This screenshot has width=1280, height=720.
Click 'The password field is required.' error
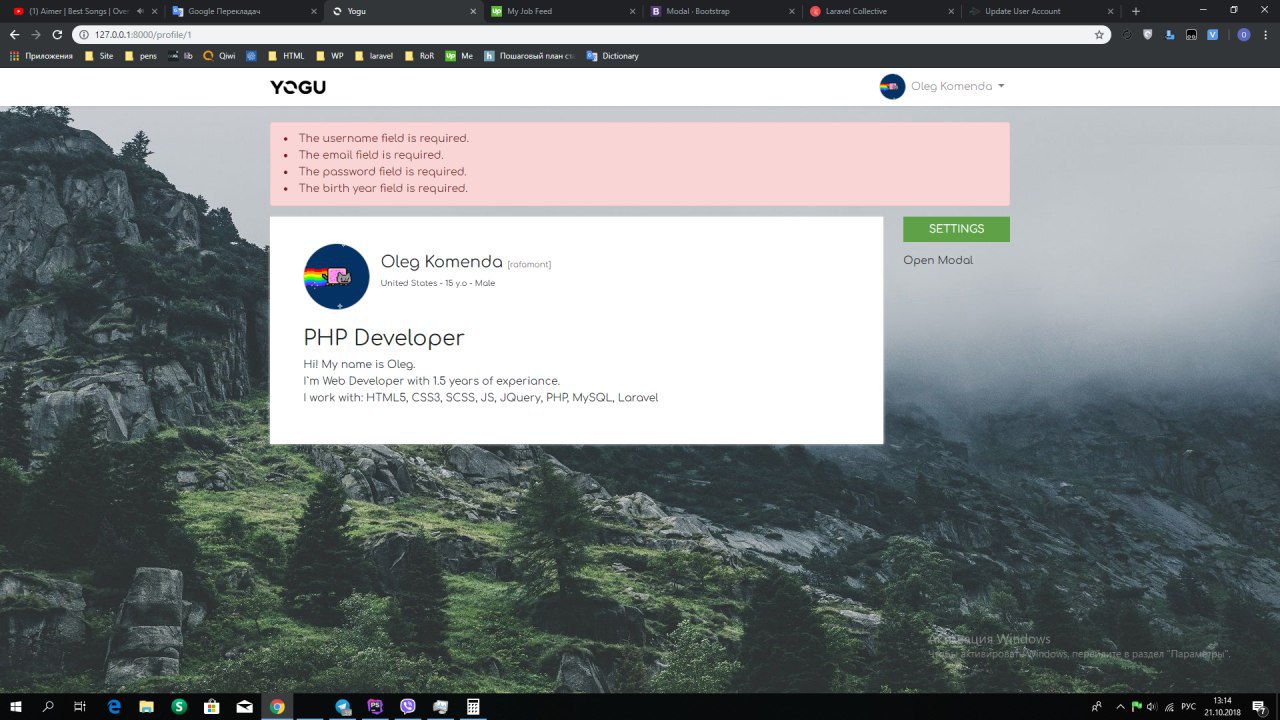[382, 171]
